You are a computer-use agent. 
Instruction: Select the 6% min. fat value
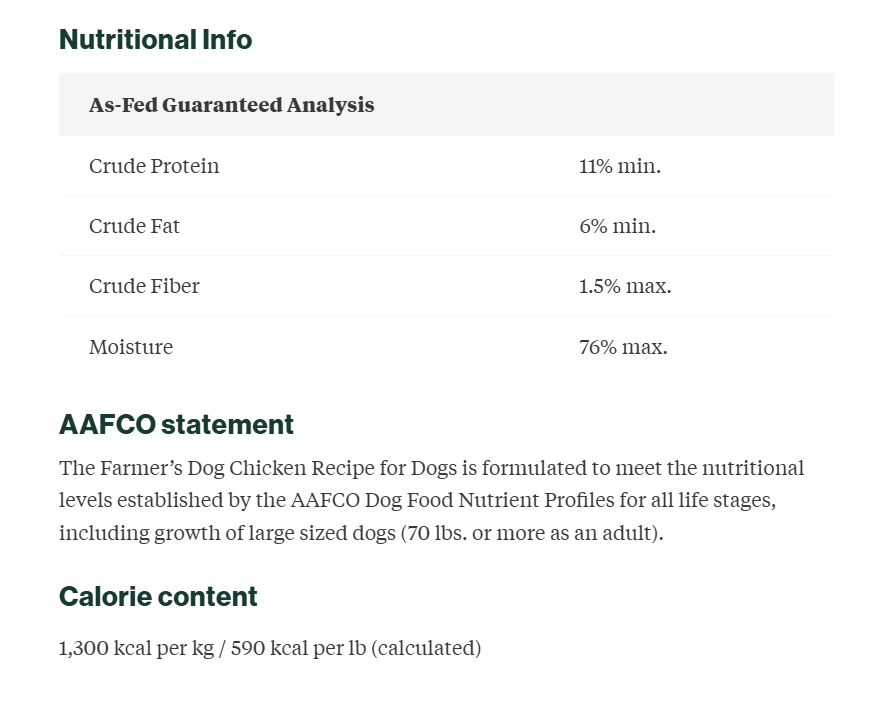pos(618,226)
